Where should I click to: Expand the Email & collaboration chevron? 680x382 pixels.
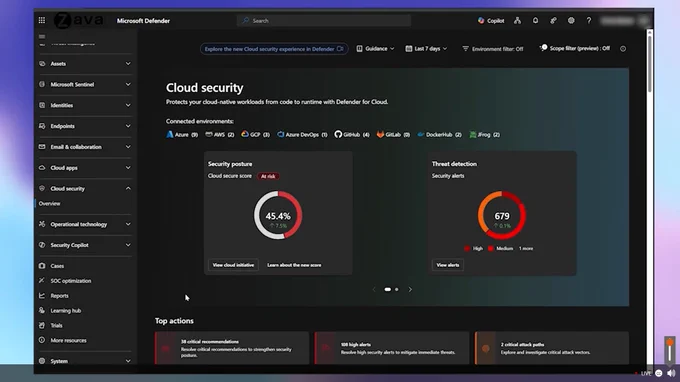[128, 147]
